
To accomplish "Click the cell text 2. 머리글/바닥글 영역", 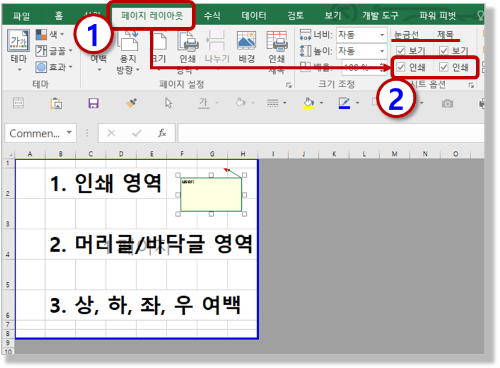I will click(x=151, y=244).
